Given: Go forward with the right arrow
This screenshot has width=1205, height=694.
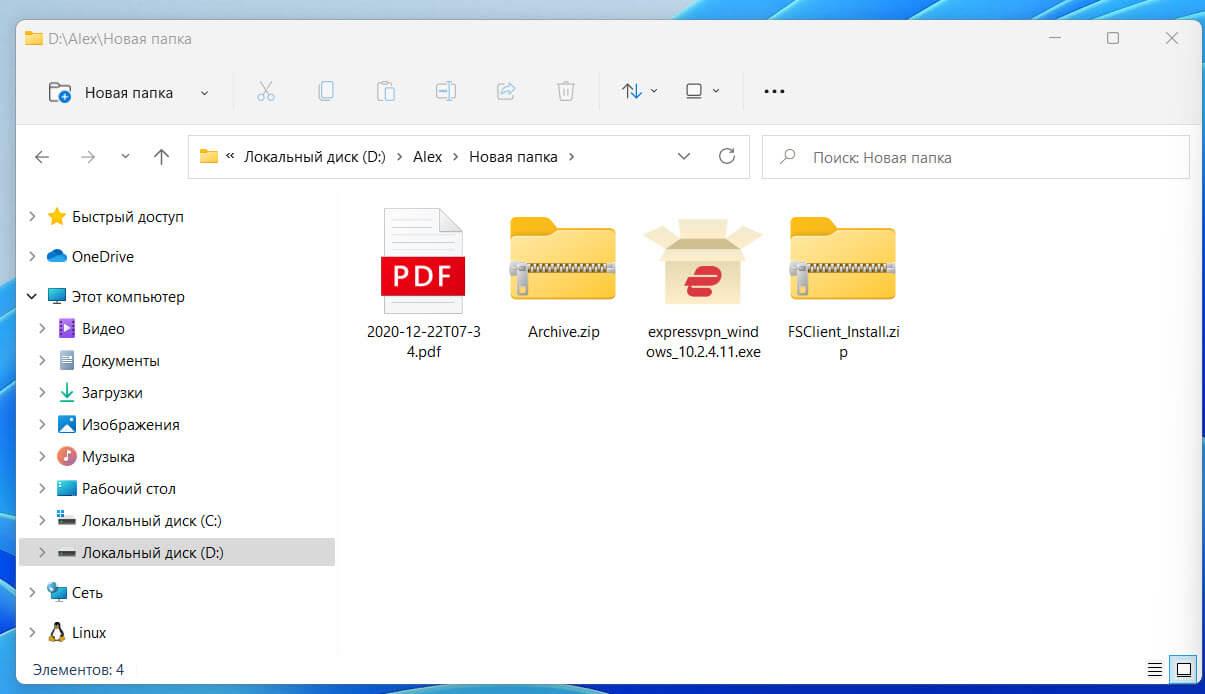Looking at the screenshot, I should click(88, 157).
